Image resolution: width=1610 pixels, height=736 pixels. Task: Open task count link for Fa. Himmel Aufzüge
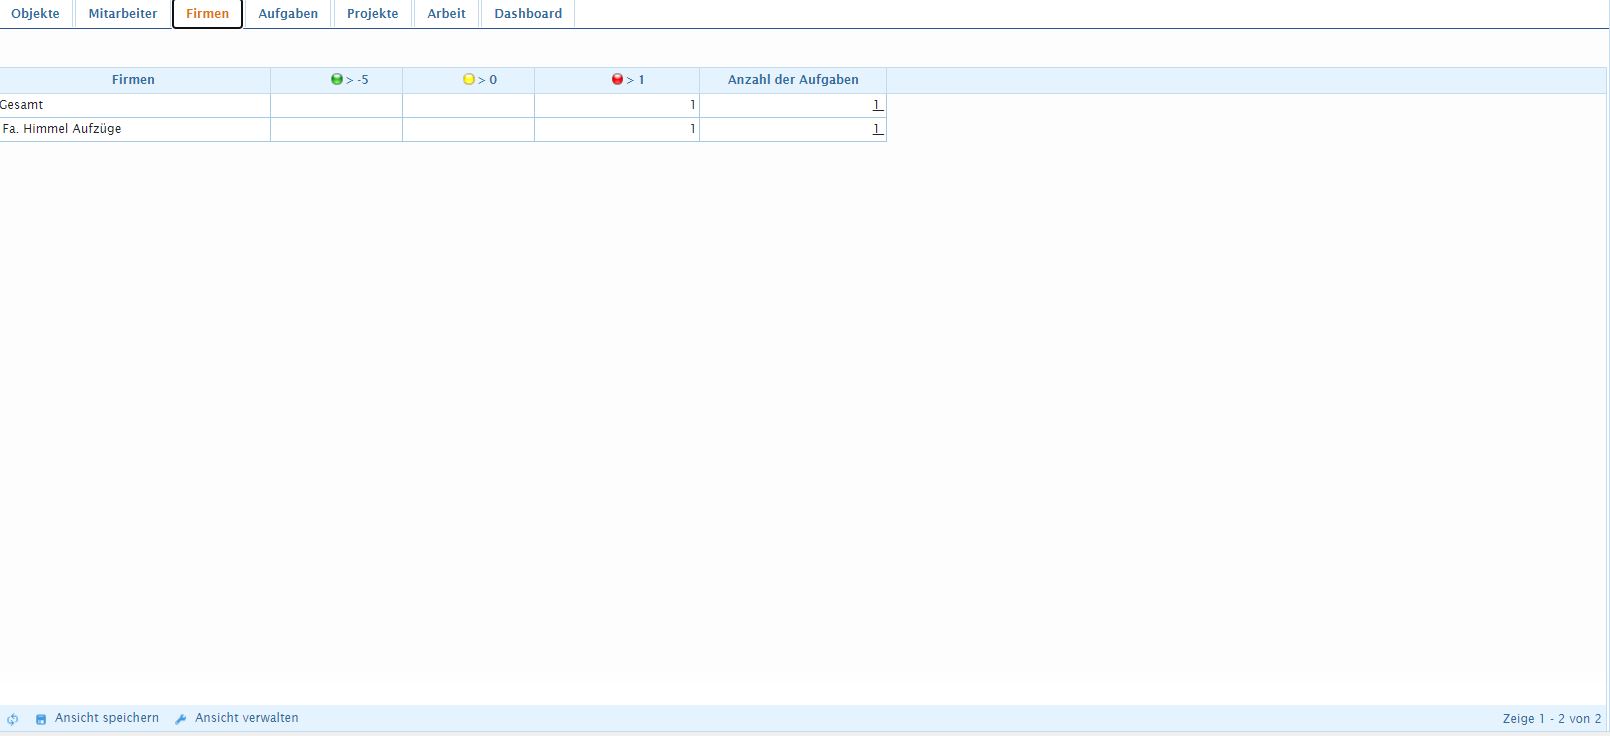pyautogui.click(x=878, y=129)
